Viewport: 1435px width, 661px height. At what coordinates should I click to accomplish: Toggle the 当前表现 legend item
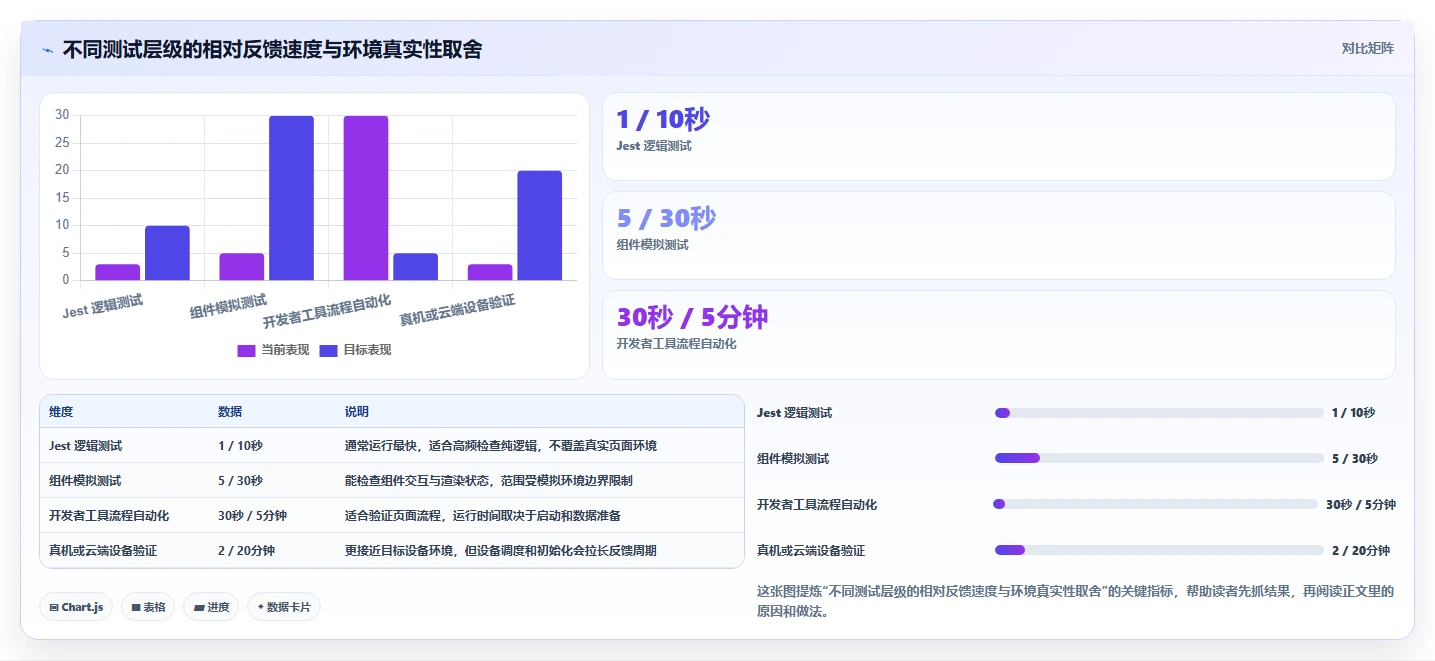pyautogui.click(x=273, y=350)
